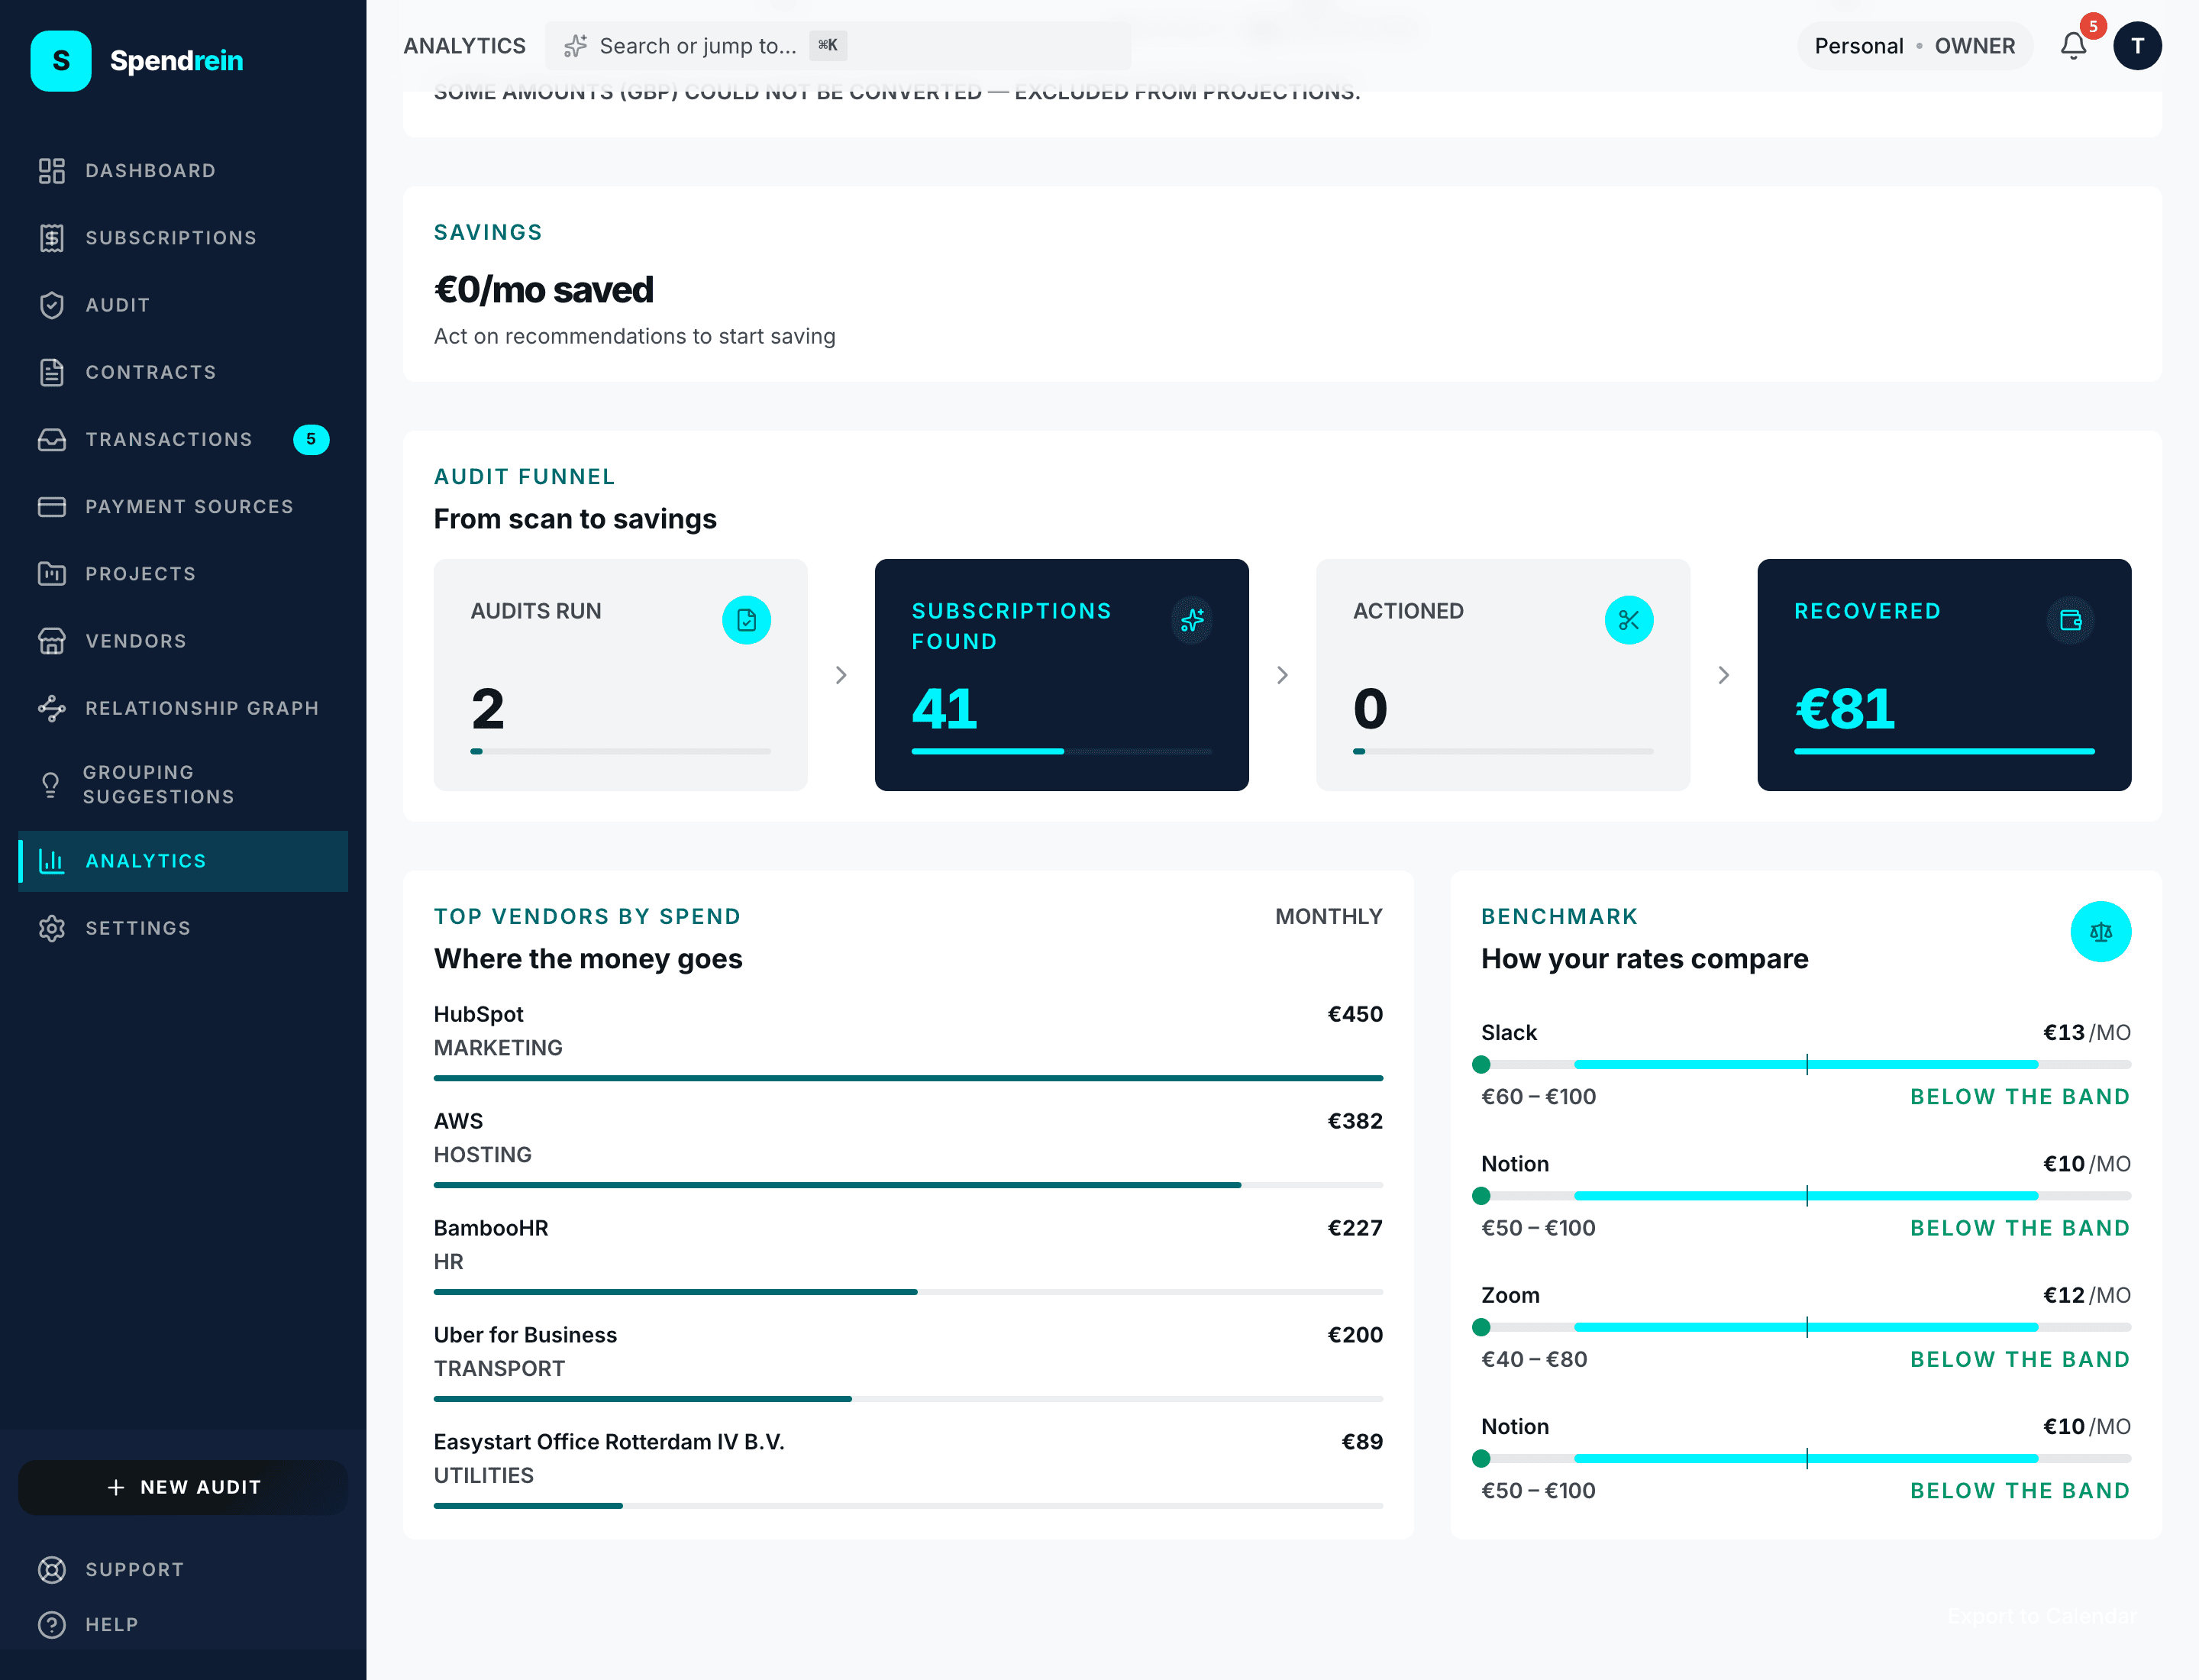Click the HubSpot spend bar

pyautogui.click(x=909, y=1078)
